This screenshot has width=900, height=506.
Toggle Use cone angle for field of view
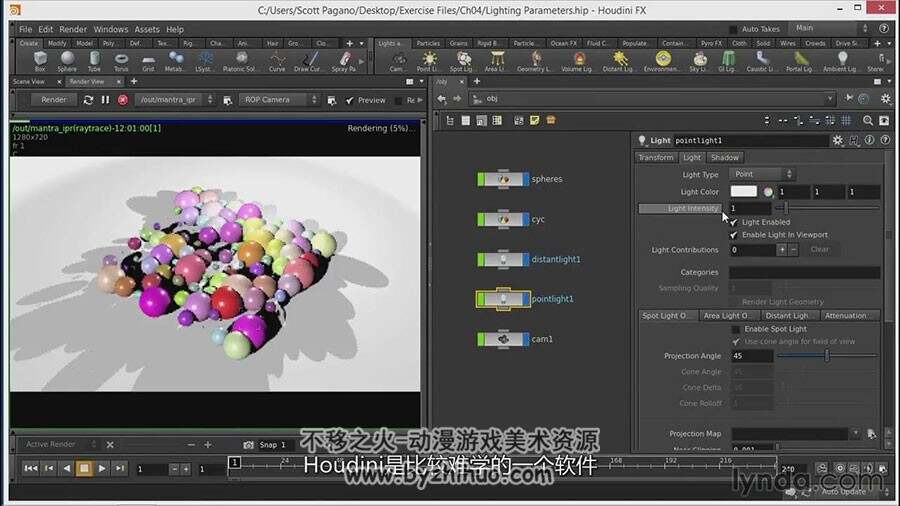[736, 342]
